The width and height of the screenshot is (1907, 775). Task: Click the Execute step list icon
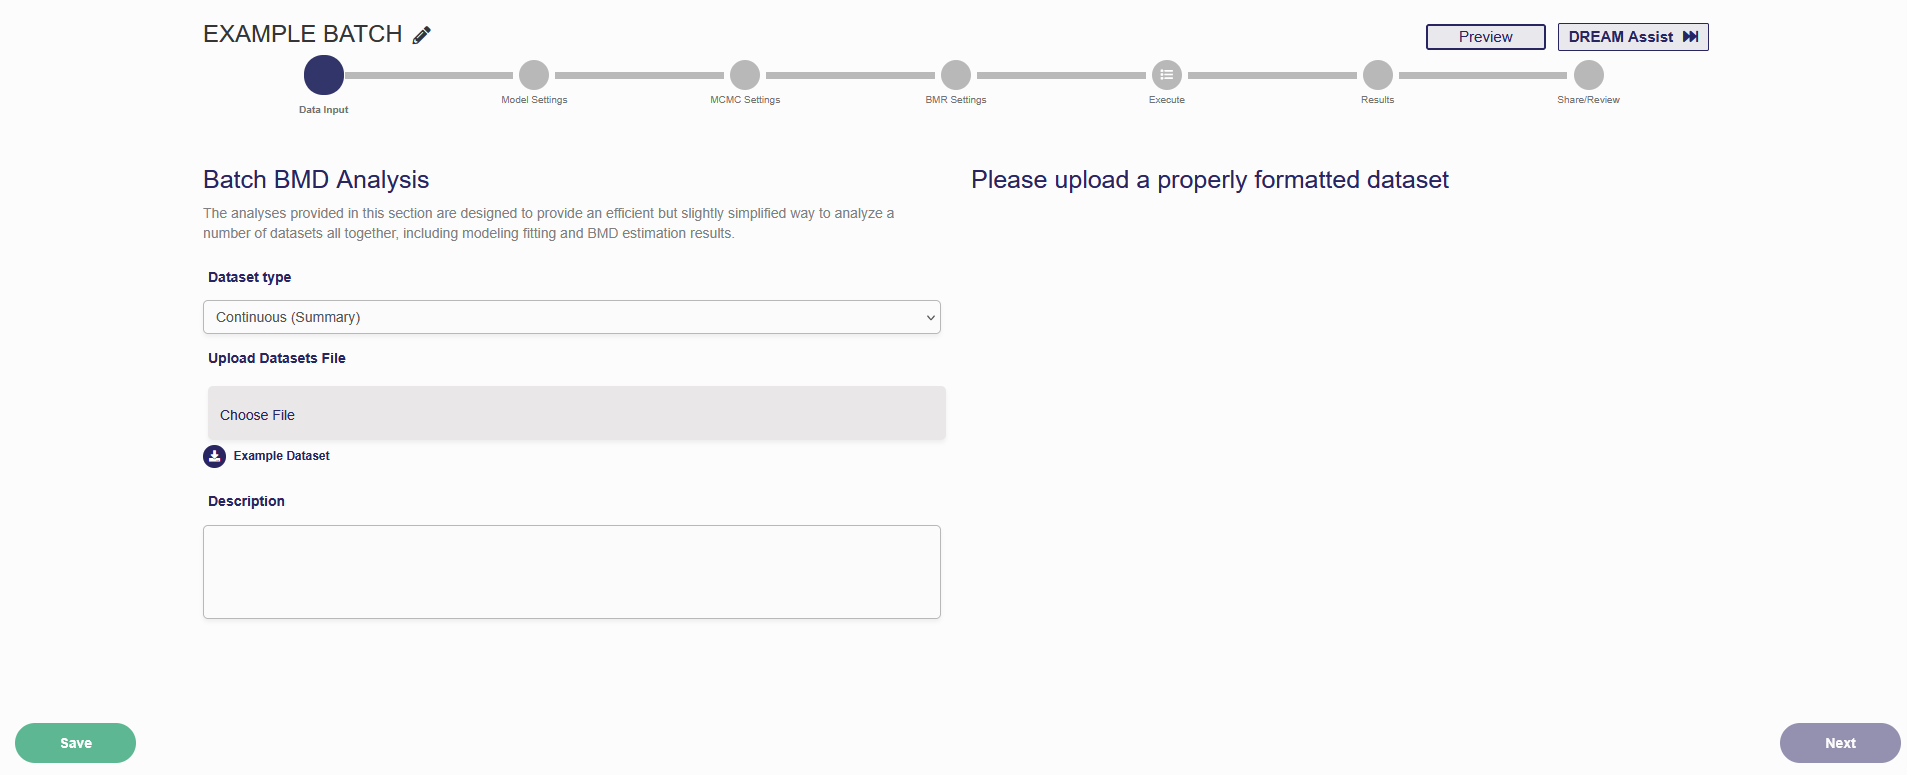1166,75
